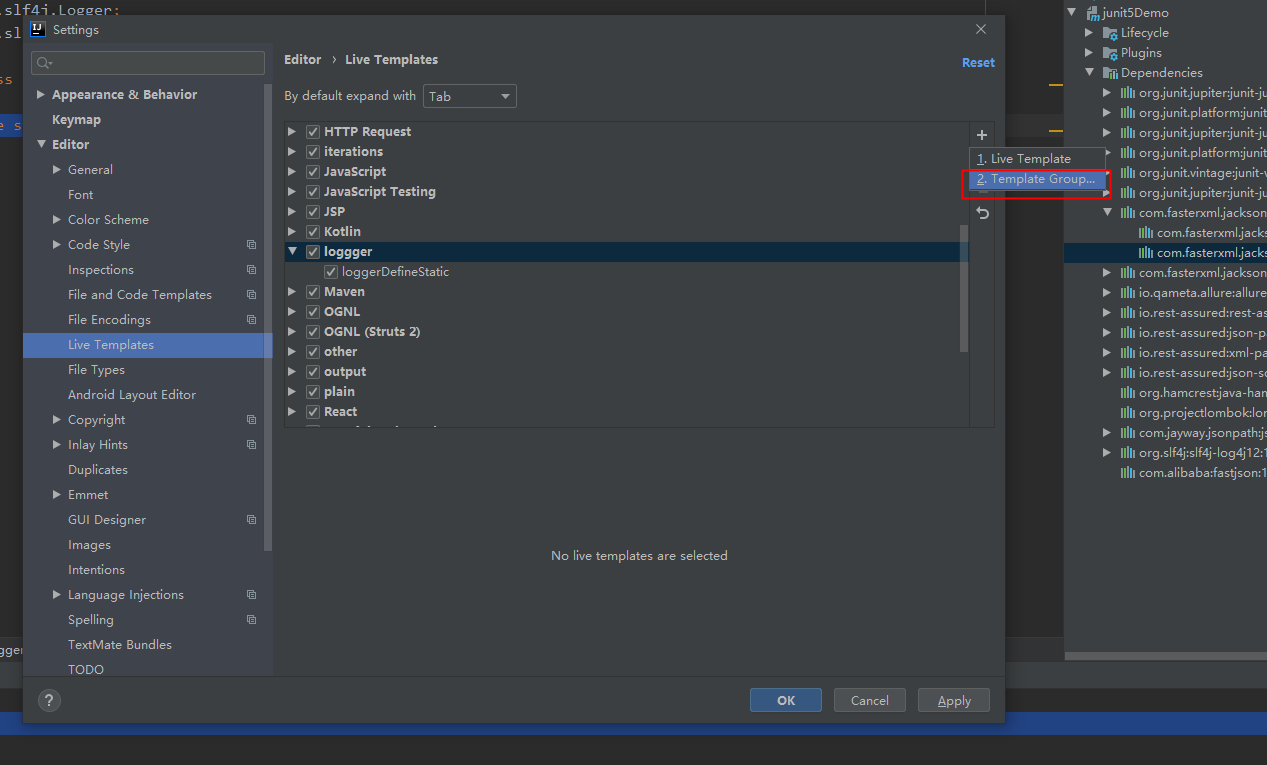Click library icon of org.projectlombok dependency
This screenshot has width=1267, height=765.
pyautogui.click(x=1128, y=413)
